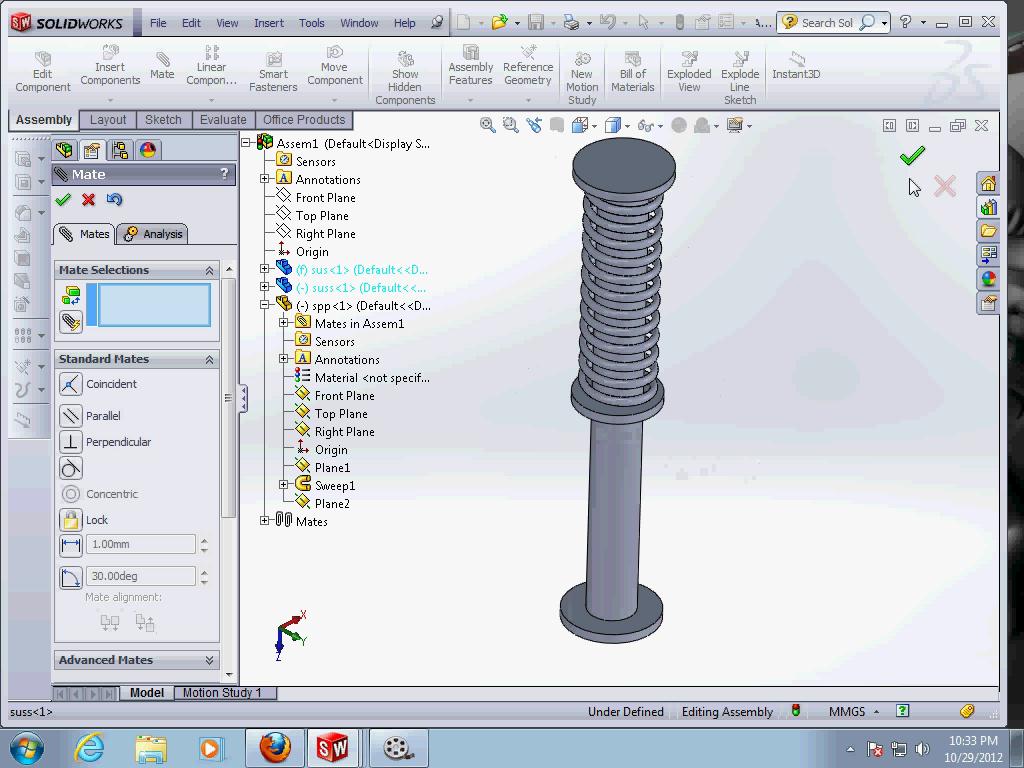The image size is (1024, 768).
Task: Expand the Advanced Mates section
Action: pyautogui.click(x=209, y=660)
